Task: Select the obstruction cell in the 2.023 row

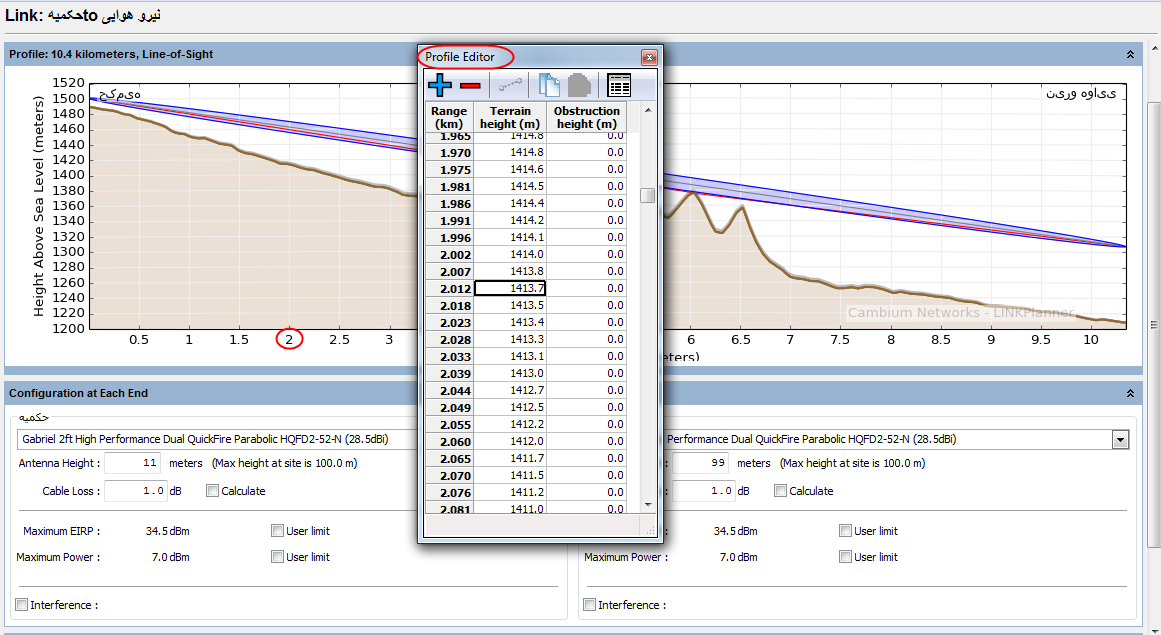Action: [x=586, y=322]
